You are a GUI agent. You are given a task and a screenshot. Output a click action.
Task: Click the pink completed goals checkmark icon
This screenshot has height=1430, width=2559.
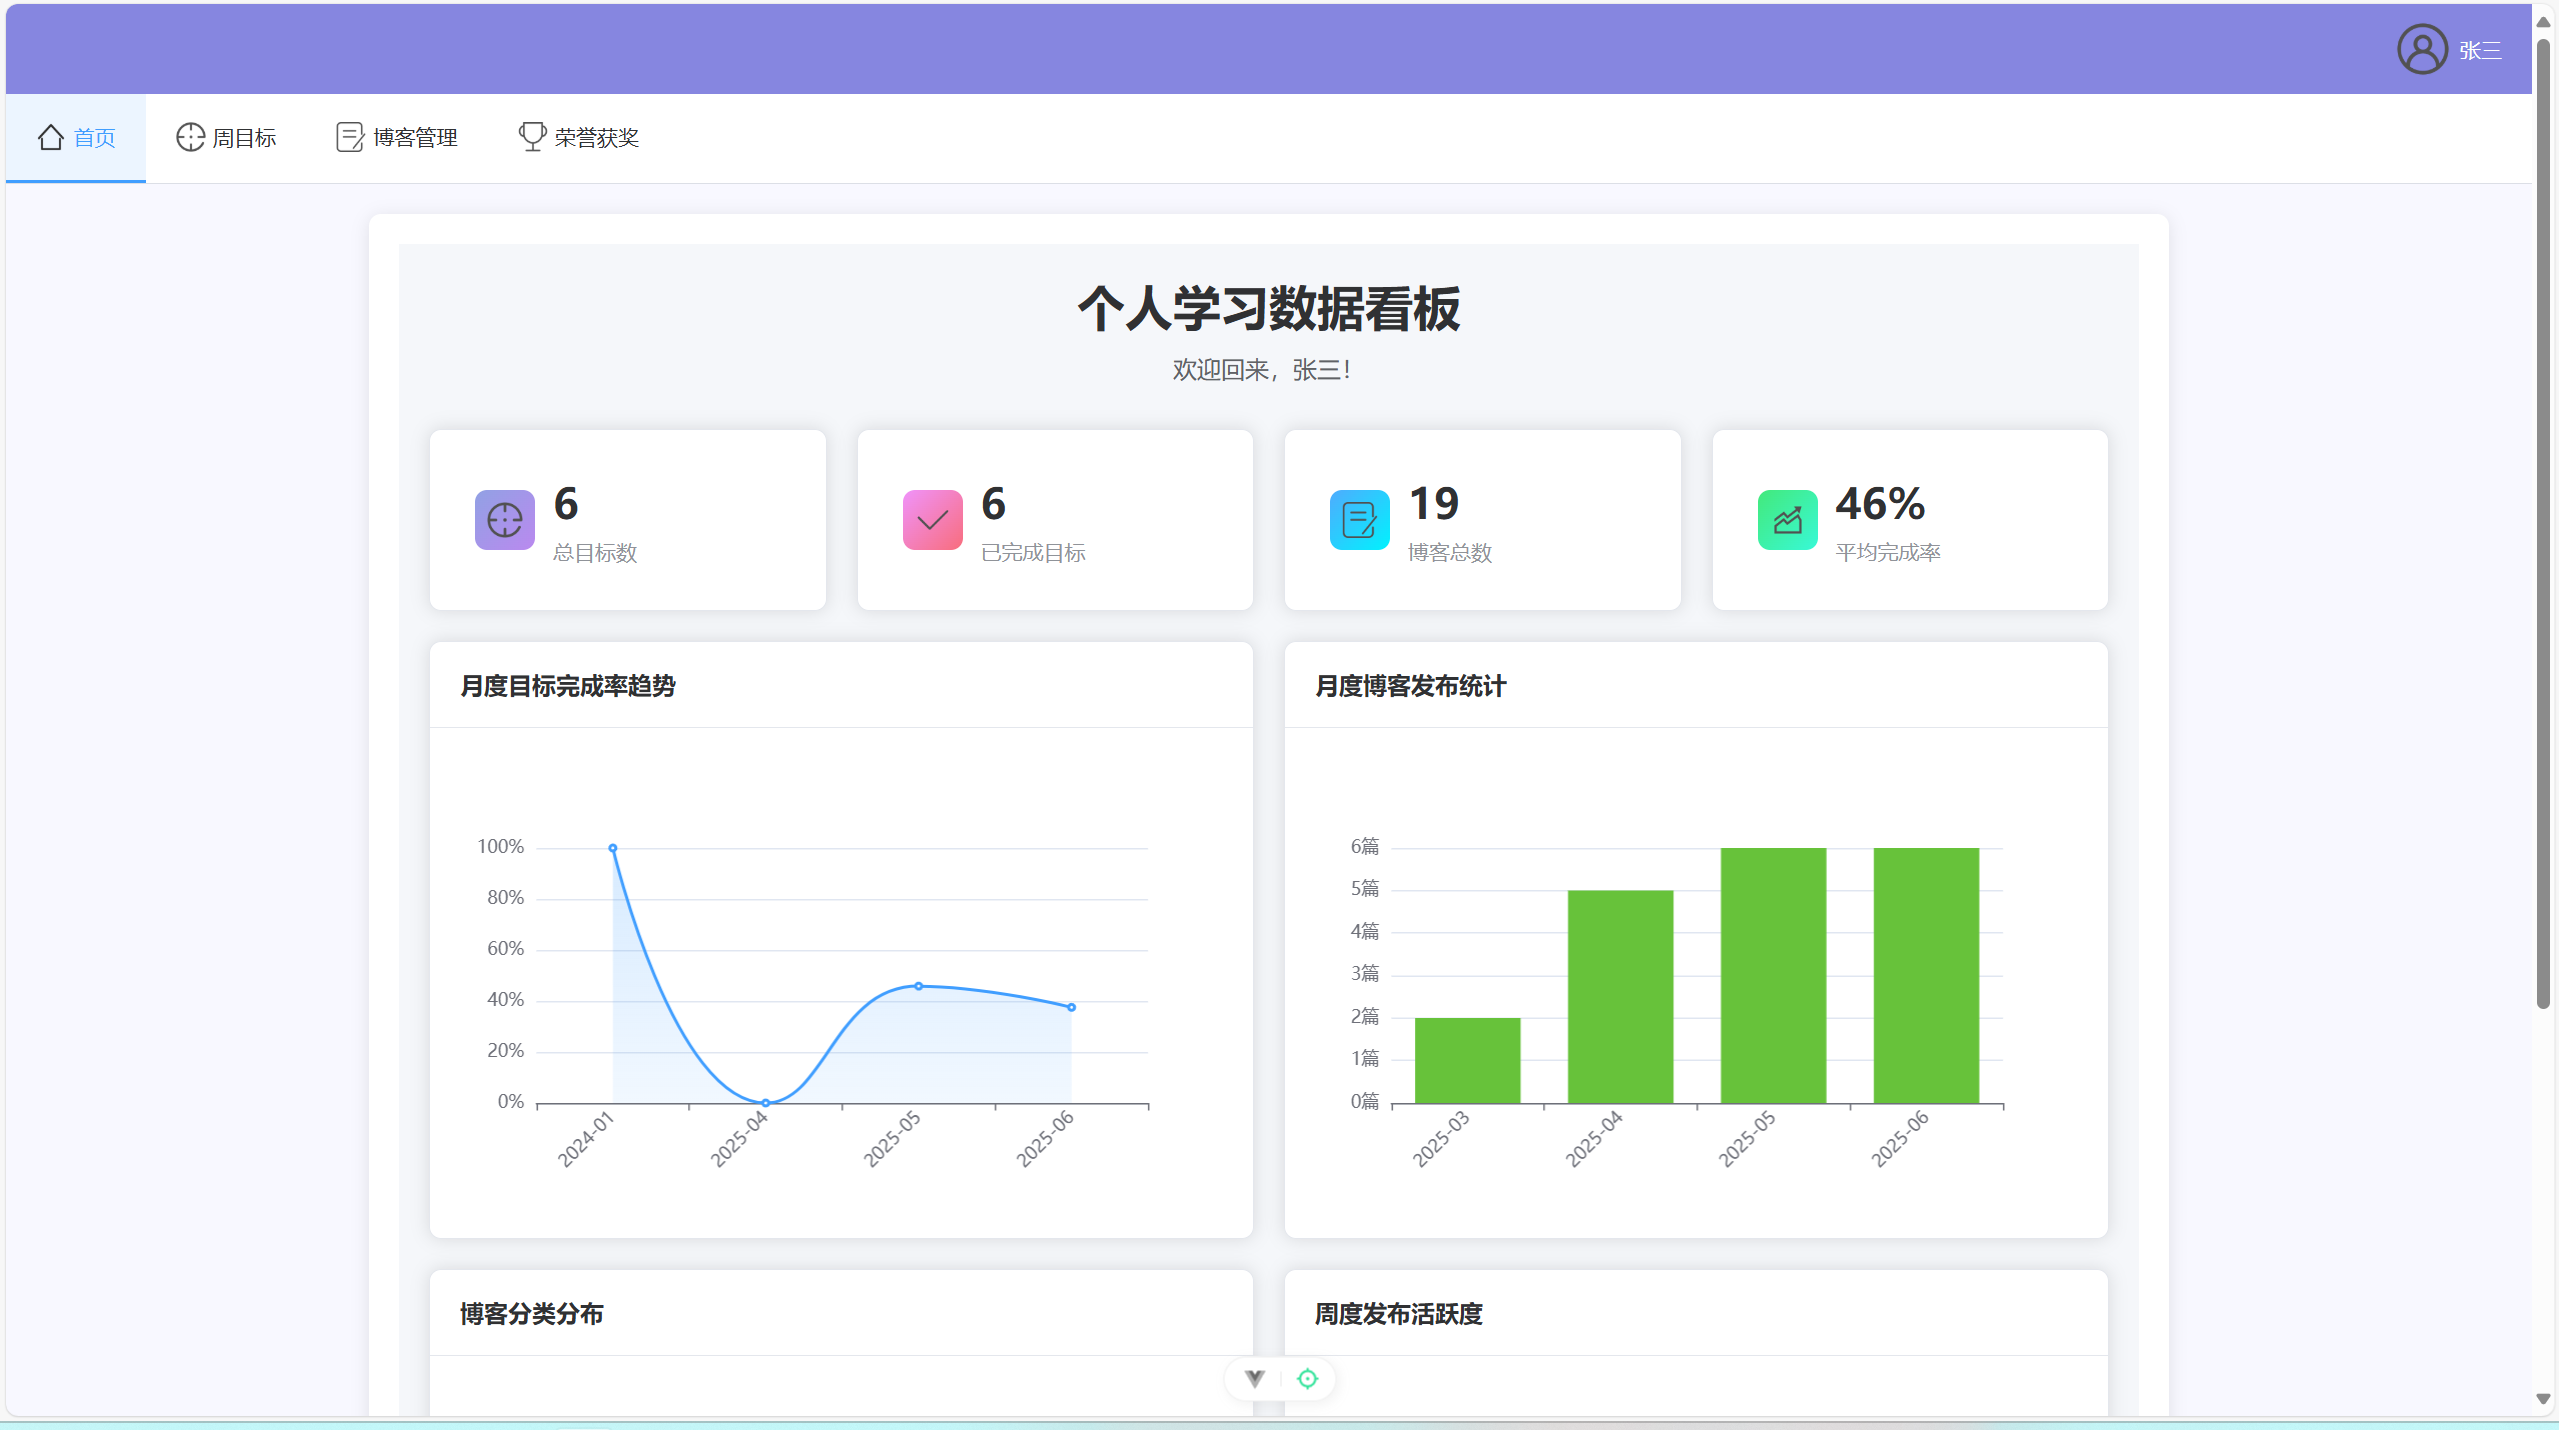click(932, 520)
